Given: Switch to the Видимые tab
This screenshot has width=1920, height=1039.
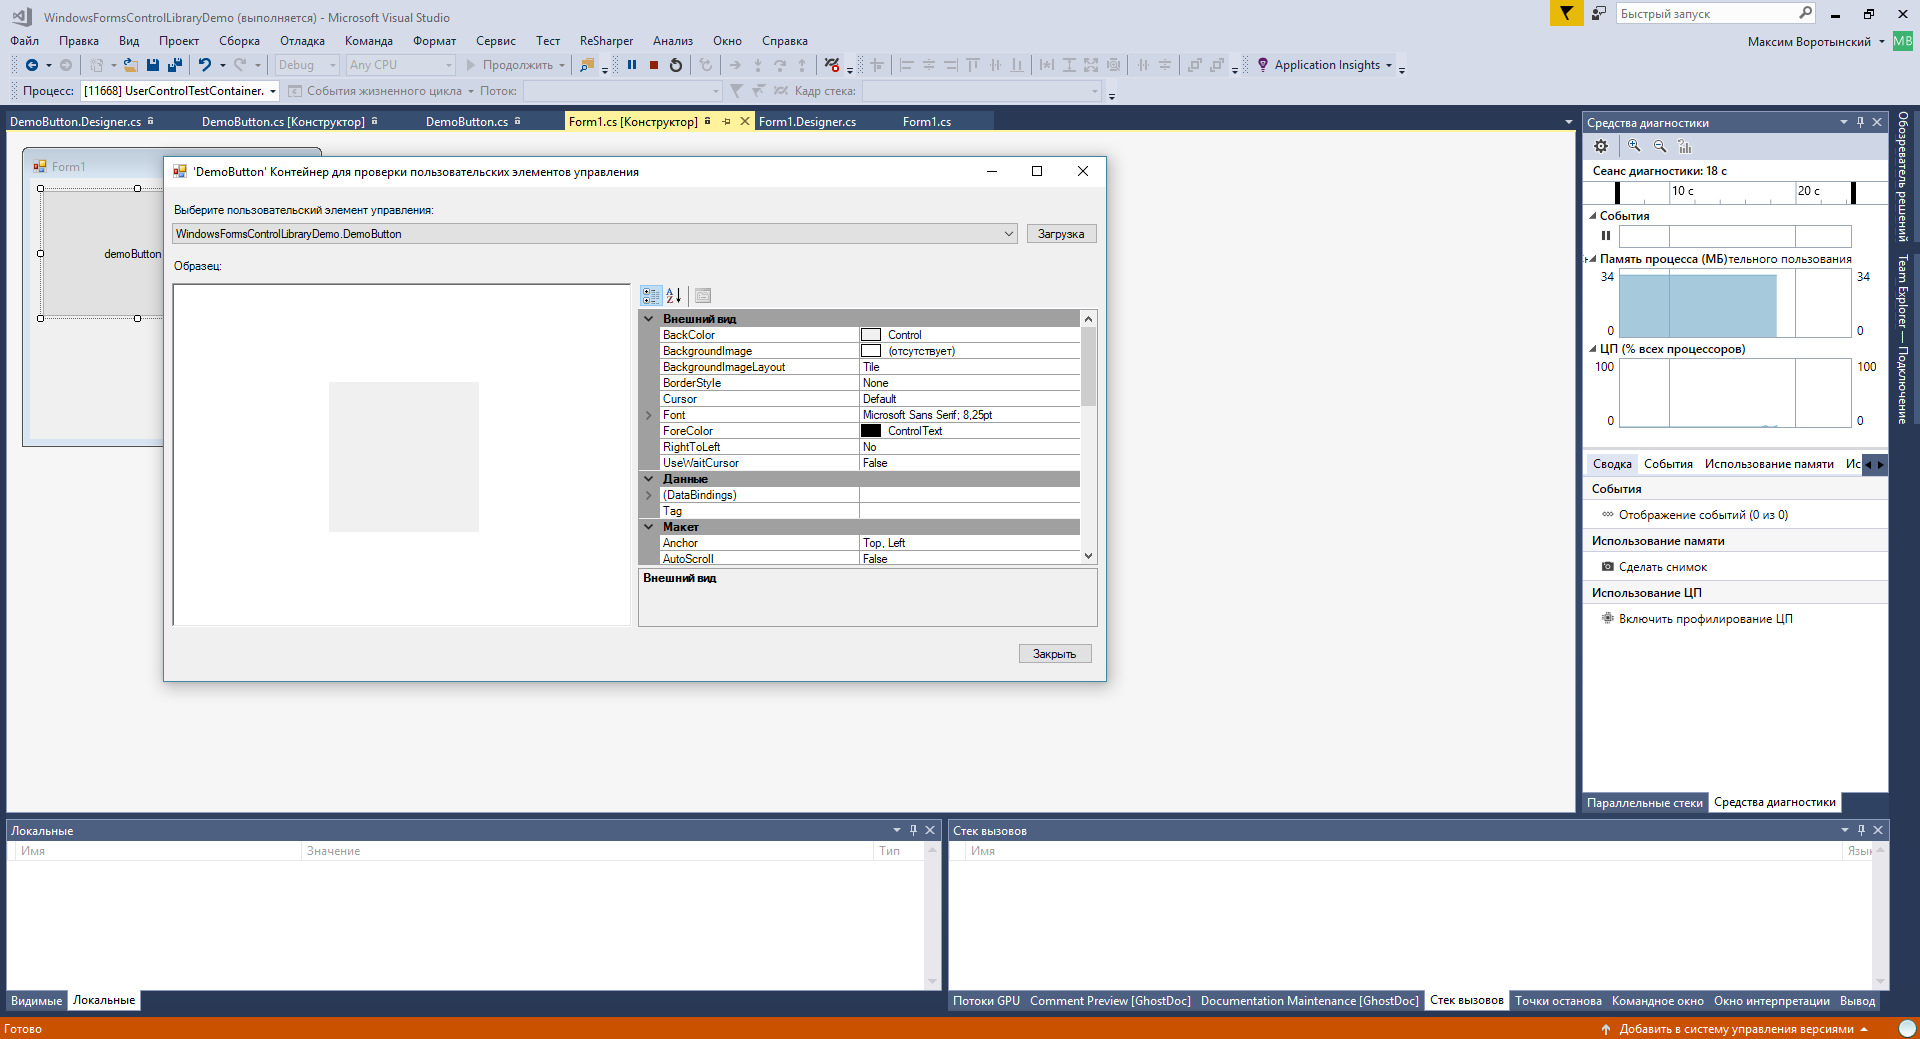Looking at the screenshot, I should pyautogui.click(x=36, y=1000).
